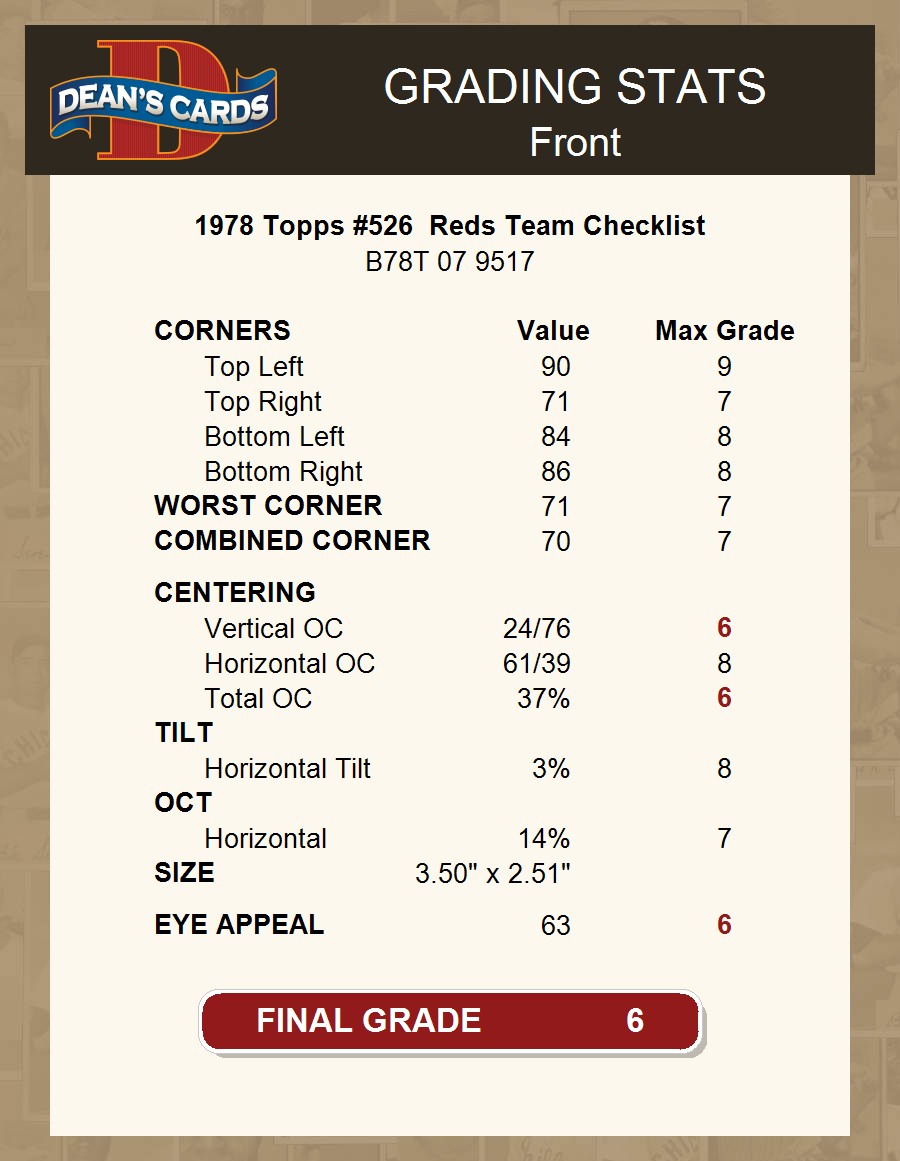Click the 1978 Topps #526 card title
This screenshot has height=1161, width=900.
[450, 226]
